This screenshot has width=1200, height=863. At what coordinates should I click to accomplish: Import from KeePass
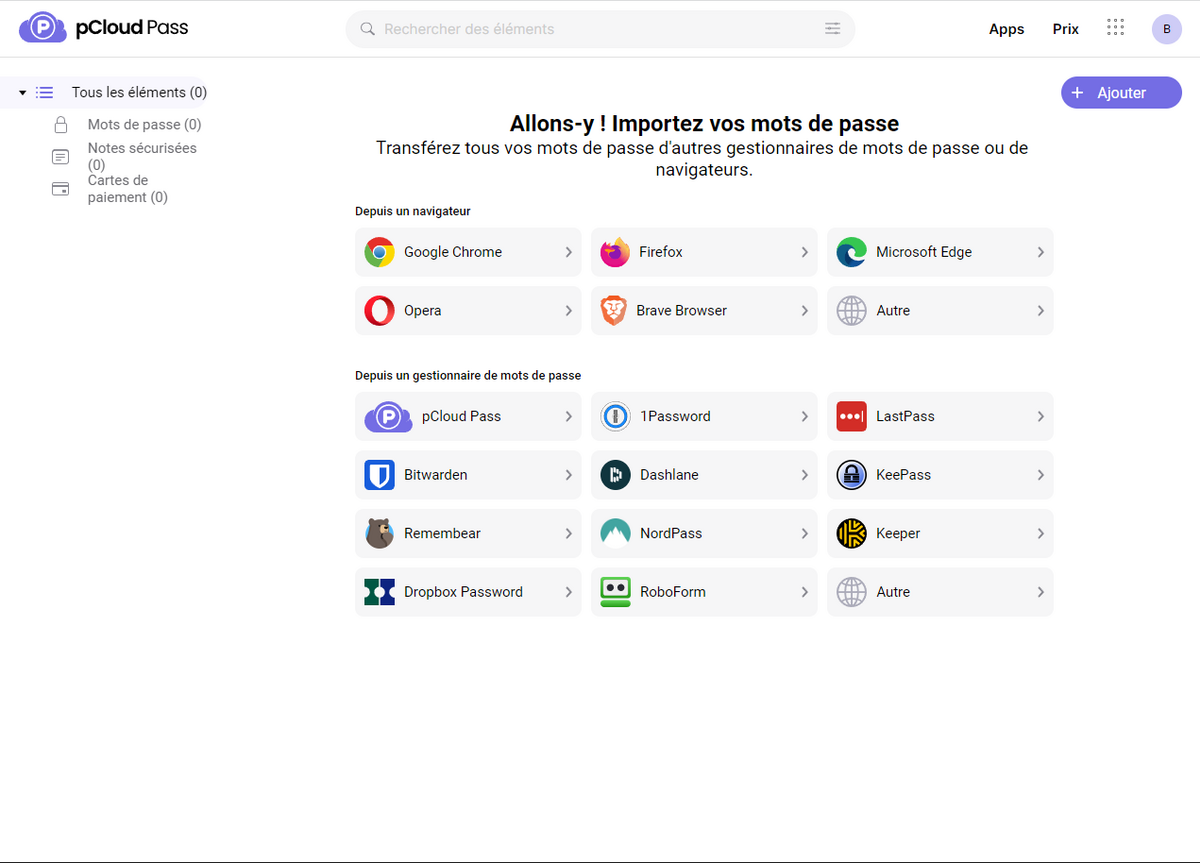(940, 475)
